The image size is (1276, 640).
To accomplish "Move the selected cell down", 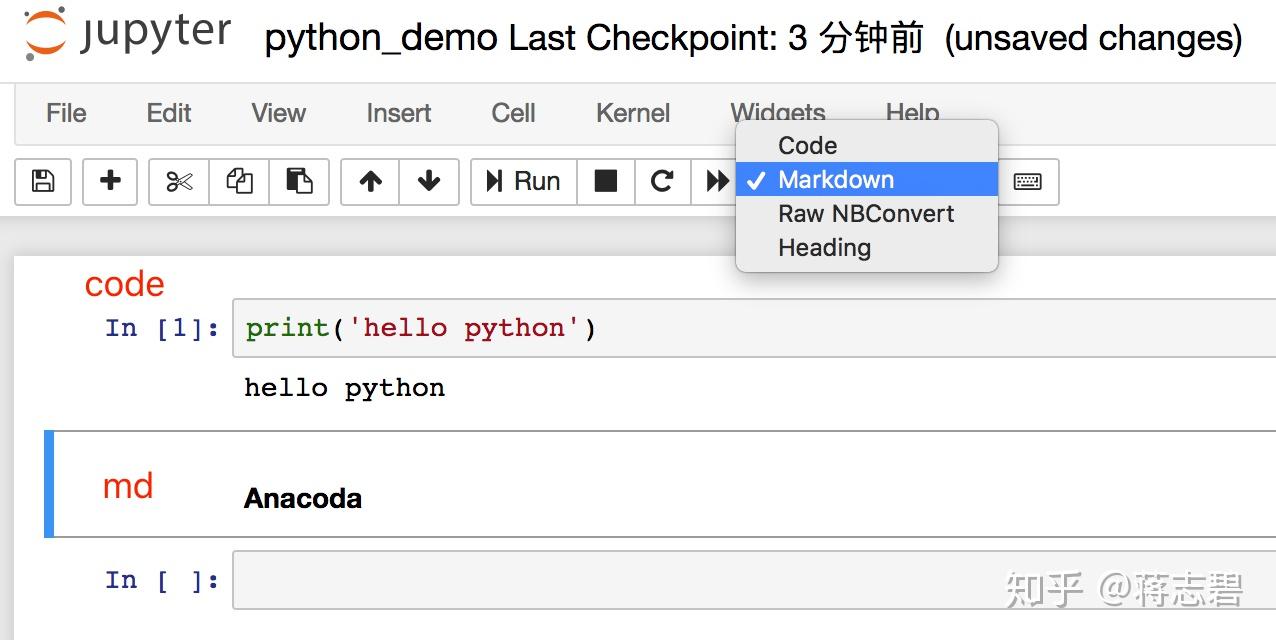I will tap(428, 182).
